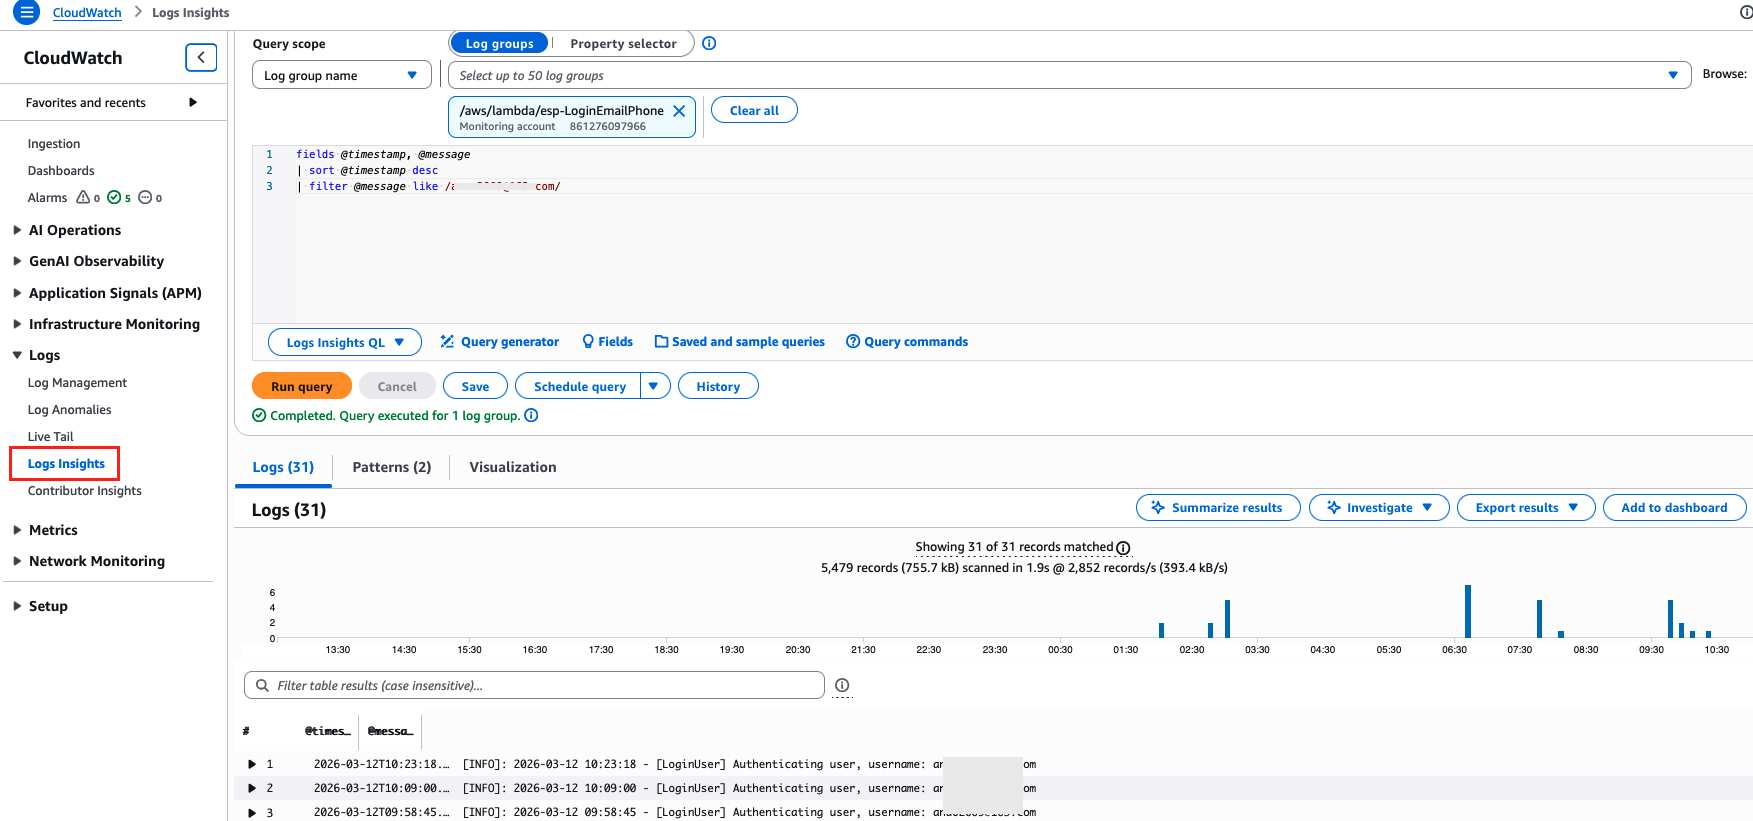Viewport: 1753px width, 821px height.
Task: Select the Log groups query scope option
Action: [499, 44]
